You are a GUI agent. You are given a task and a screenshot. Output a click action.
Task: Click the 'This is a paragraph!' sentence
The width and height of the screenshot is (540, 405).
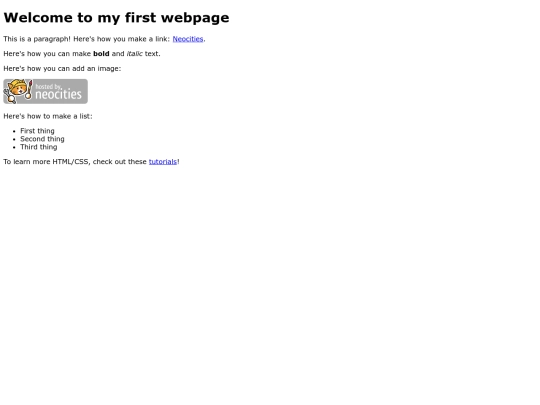click(37, 39)
